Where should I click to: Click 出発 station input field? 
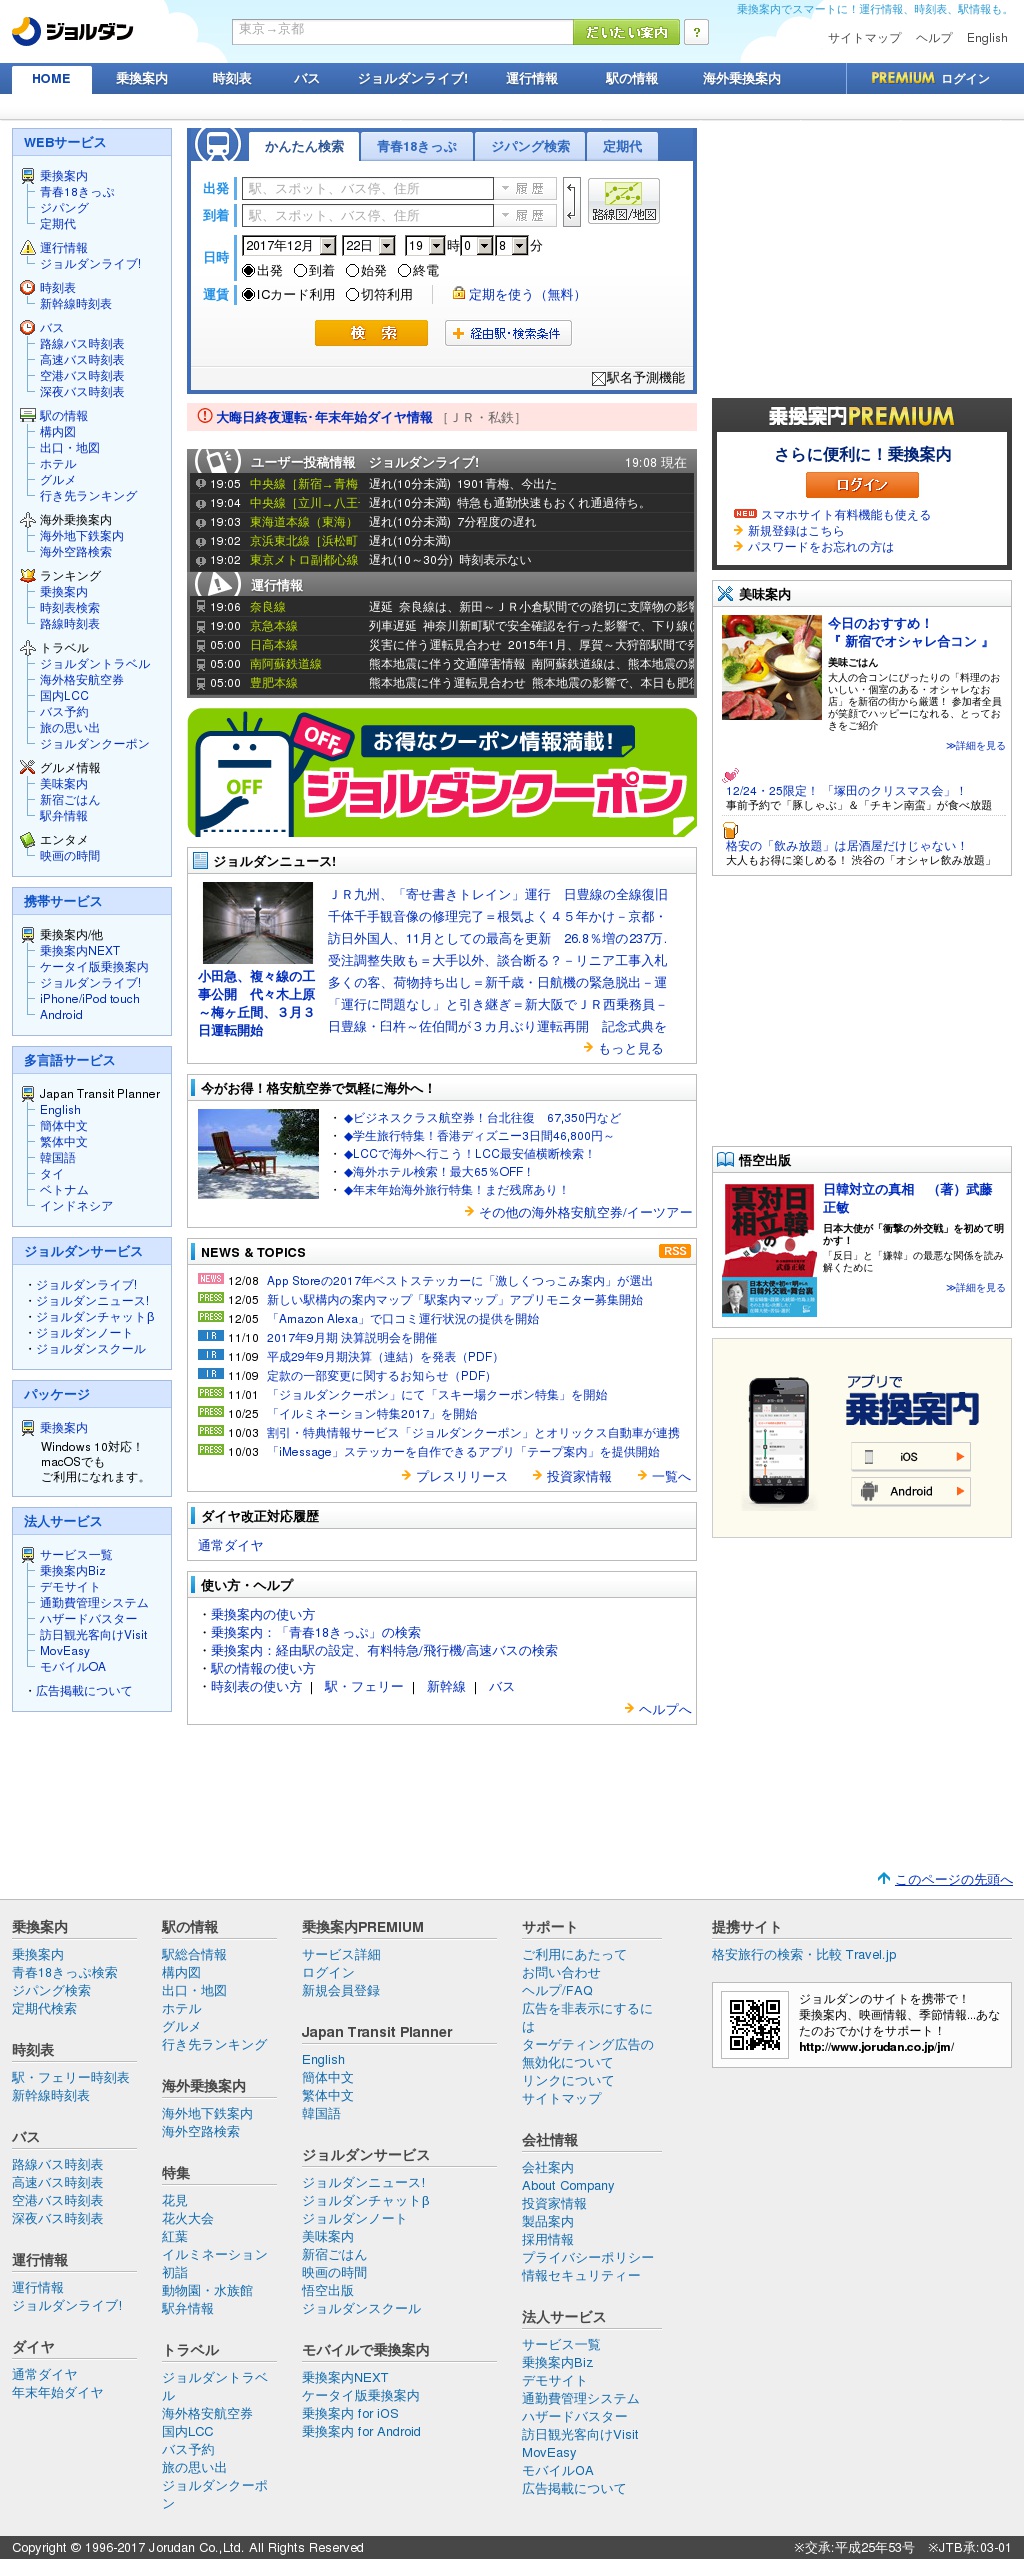coord(367,188)
